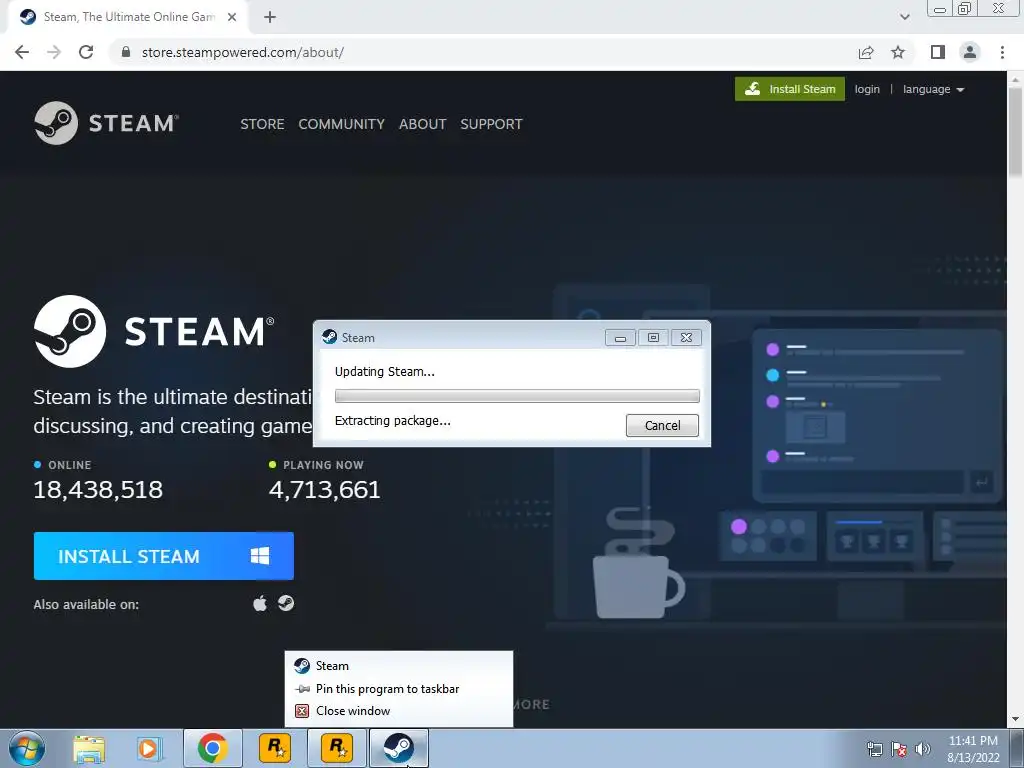
Task: Open the STORE navigation item
Action: (x=262, y=124)
